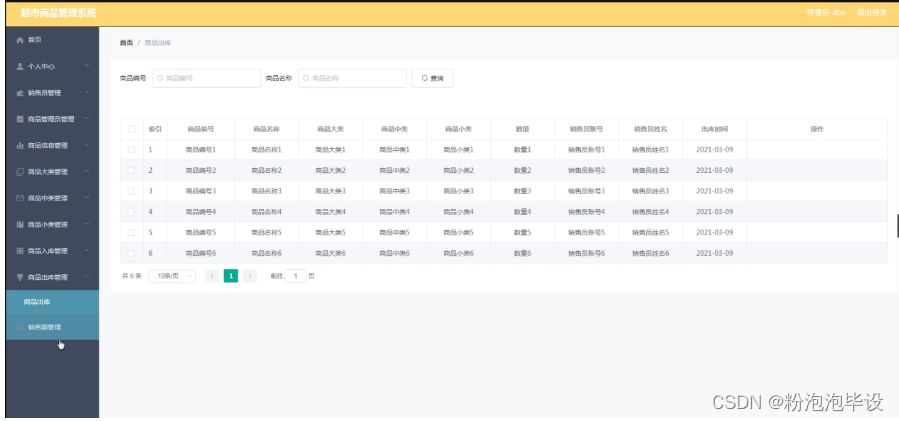Click the 出库时间 column header
Screen dimensions: 899x421
[x=714, y=129]
